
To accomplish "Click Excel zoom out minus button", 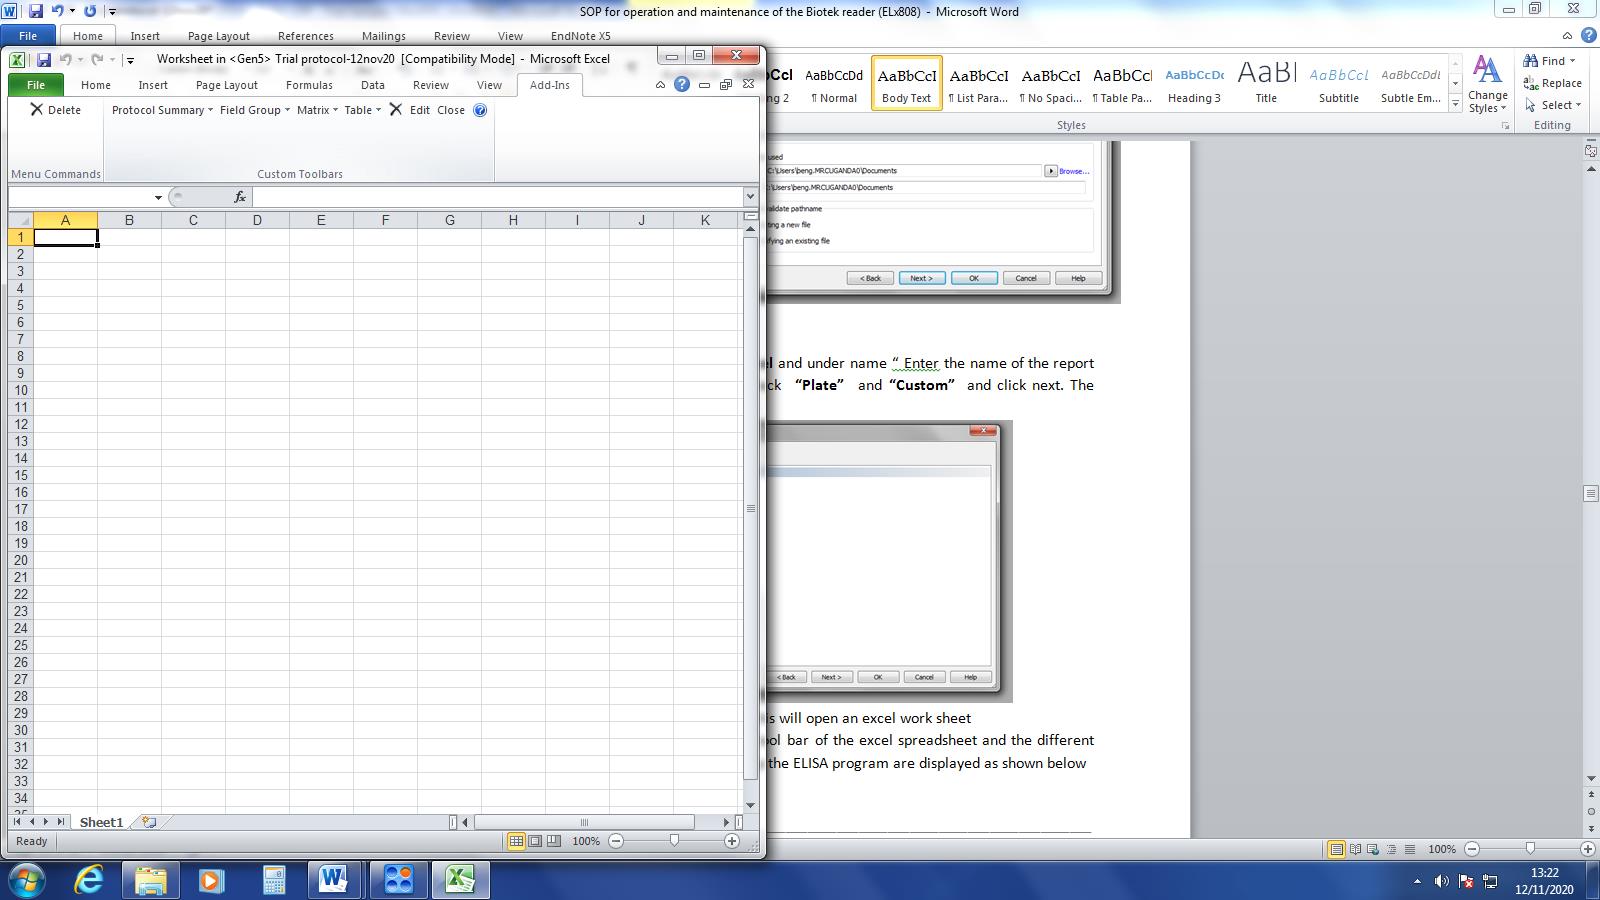I will (616, 841).
